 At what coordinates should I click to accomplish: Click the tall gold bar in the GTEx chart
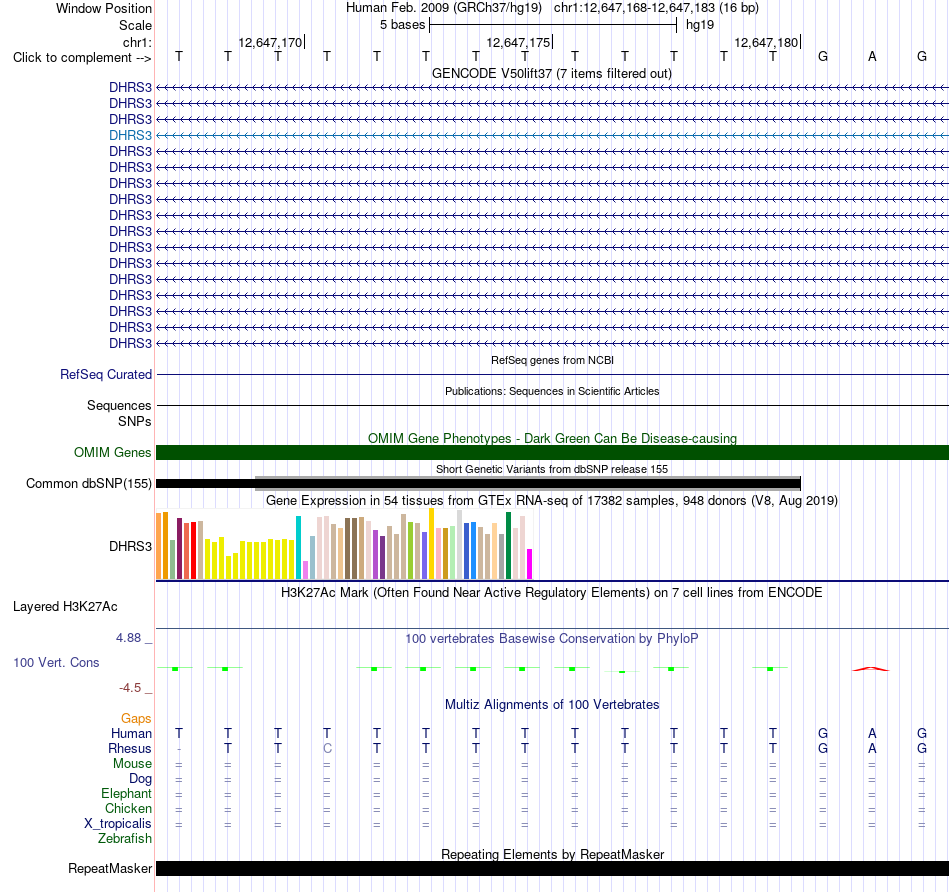click(431, 544)
